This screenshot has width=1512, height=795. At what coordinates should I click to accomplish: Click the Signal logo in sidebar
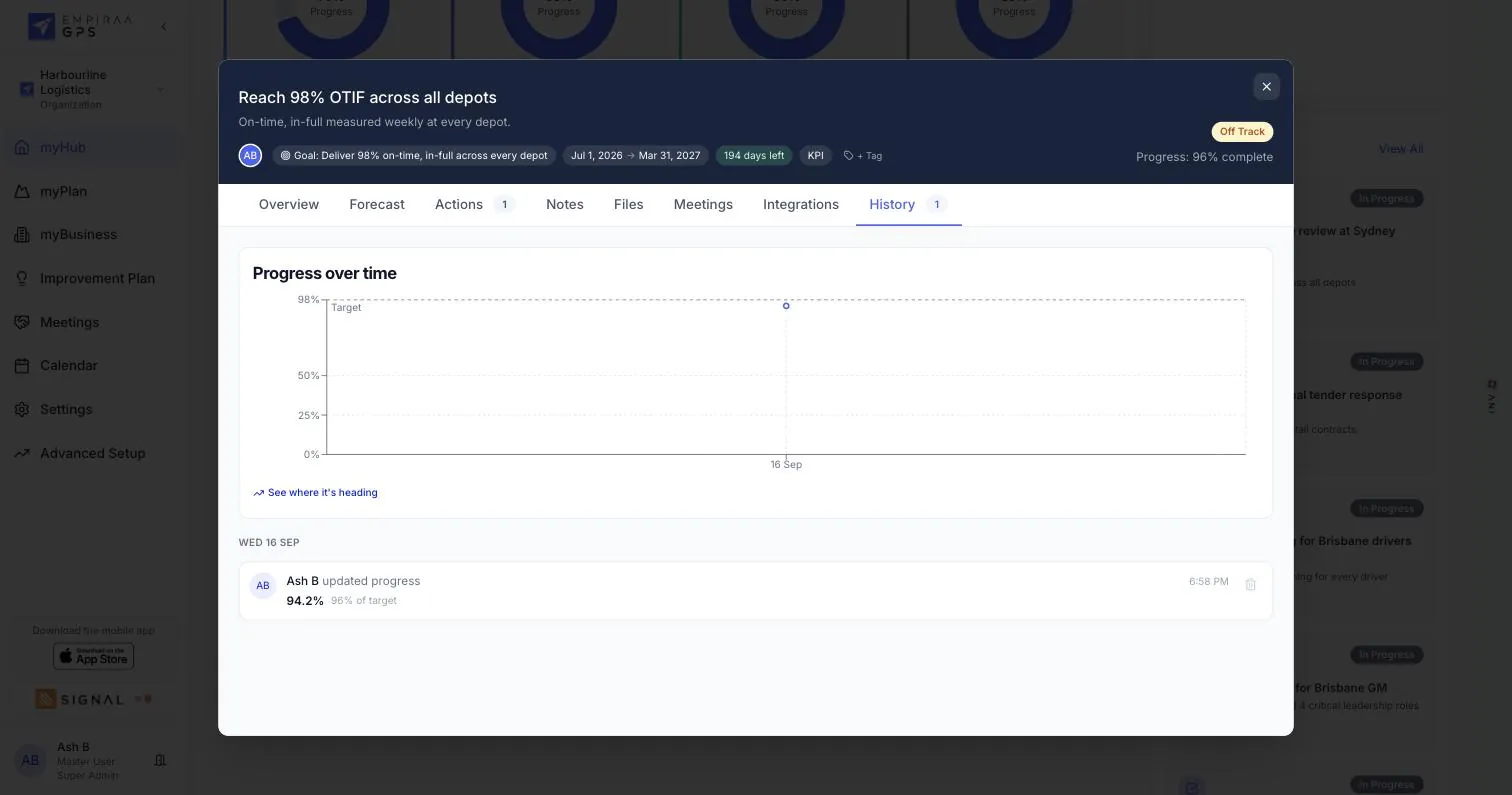[94, 699]
